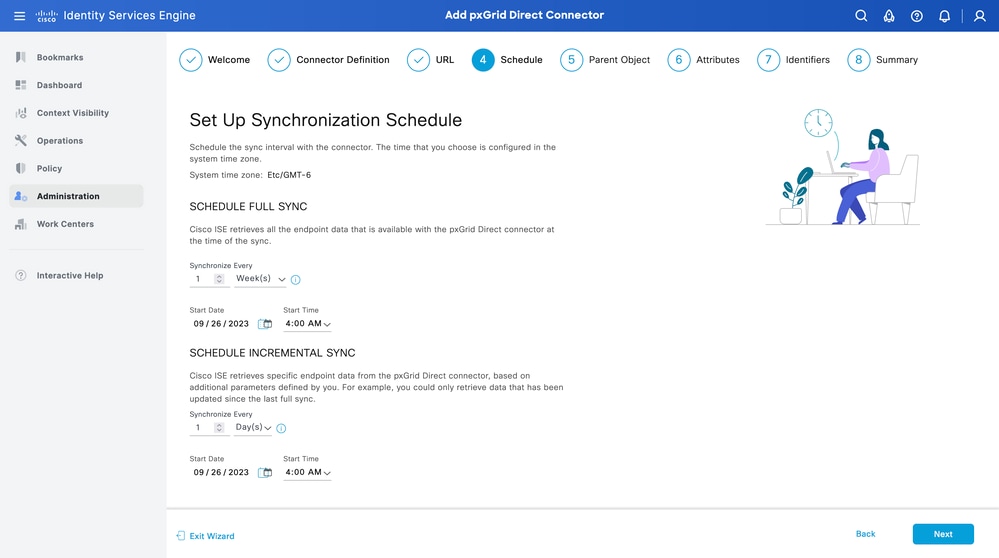Open the user profile icon
Screen dimensions: 999x558
pos(979,15)
